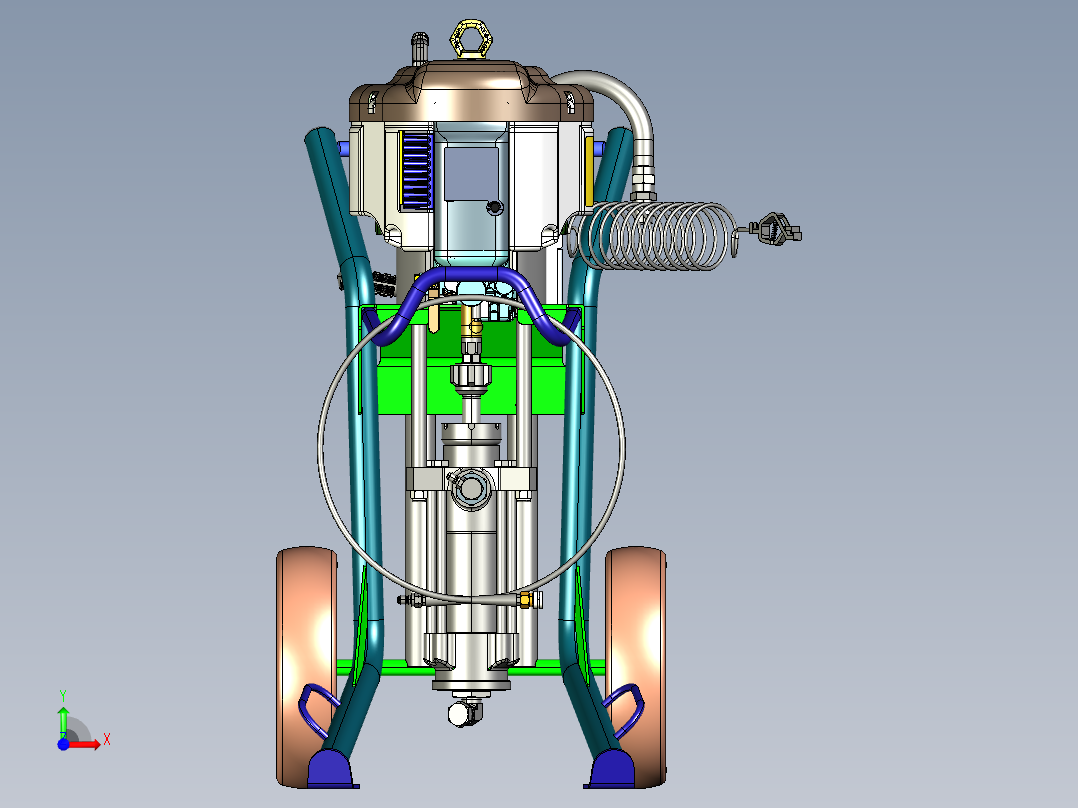Select the small exhaust stub beside the eye bolt
The height and width of the screenshot is (808, 1078).
tap(419, 48)
